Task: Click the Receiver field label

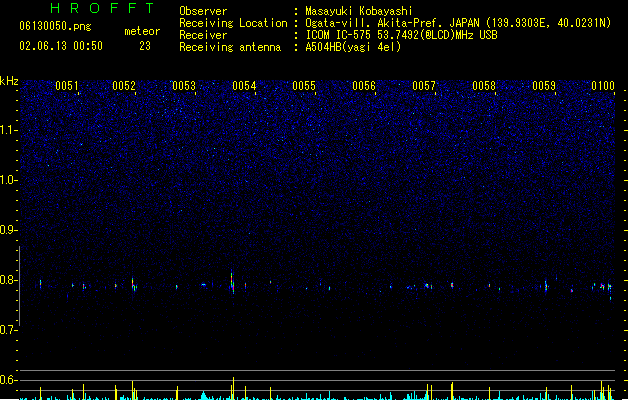Action: click(203, 35)
